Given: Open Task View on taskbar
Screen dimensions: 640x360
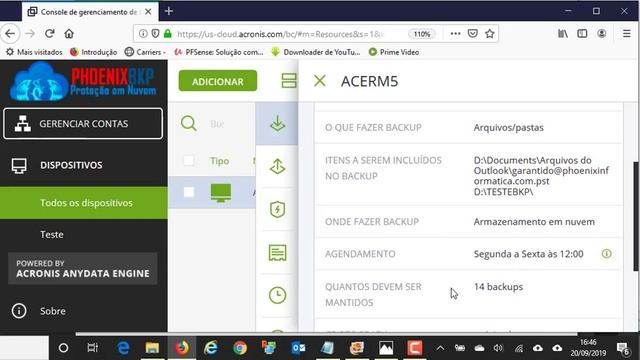Looking at the screenshot, I should (93, 348).
